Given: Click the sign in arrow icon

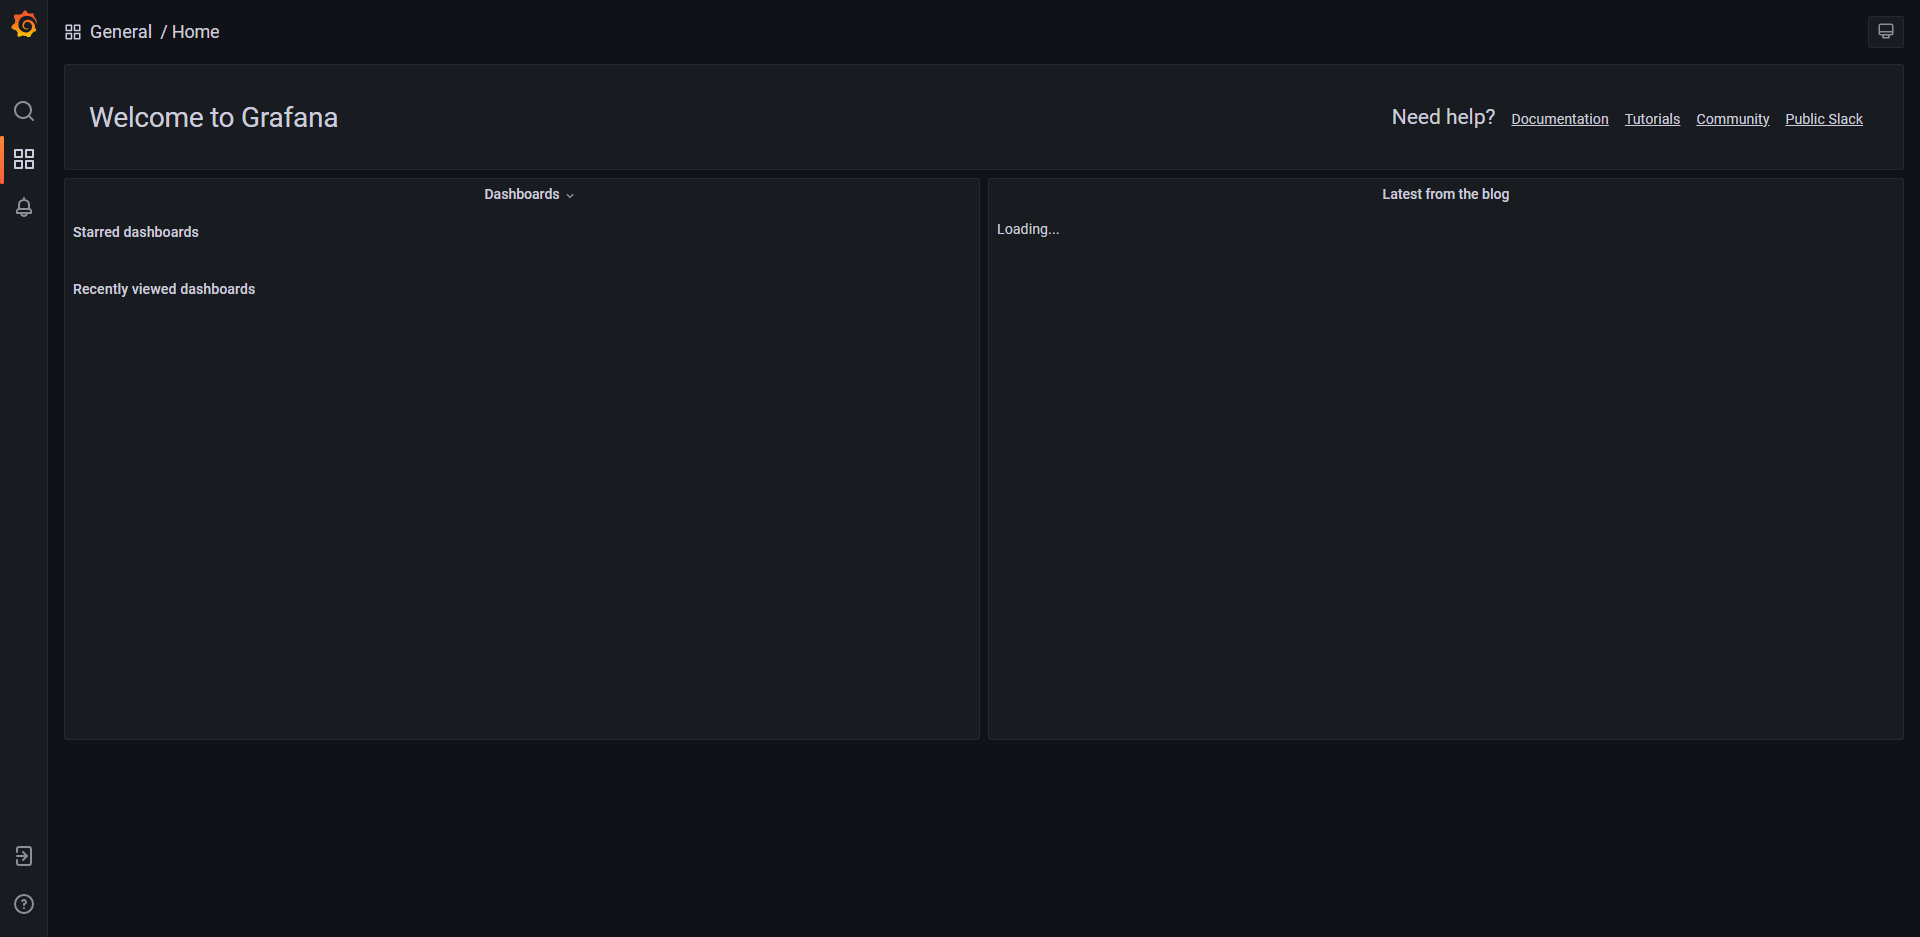Looking at the screenshot, I should 24,856.
